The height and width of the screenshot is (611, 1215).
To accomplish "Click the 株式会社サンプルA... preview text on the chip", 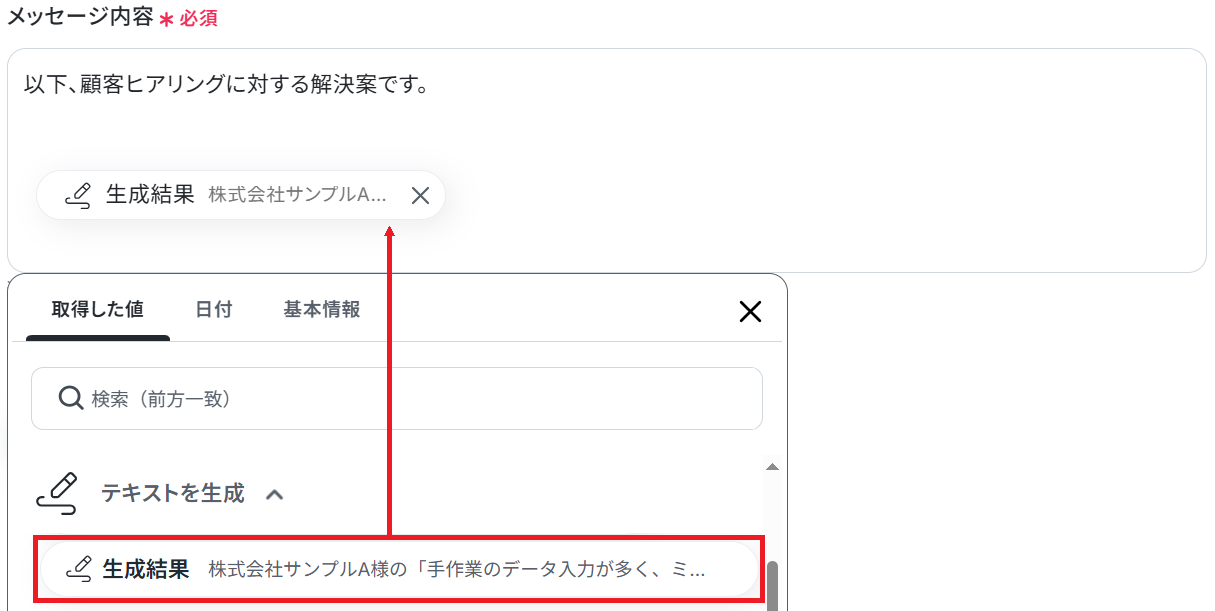I will click(x=297, y=195).
